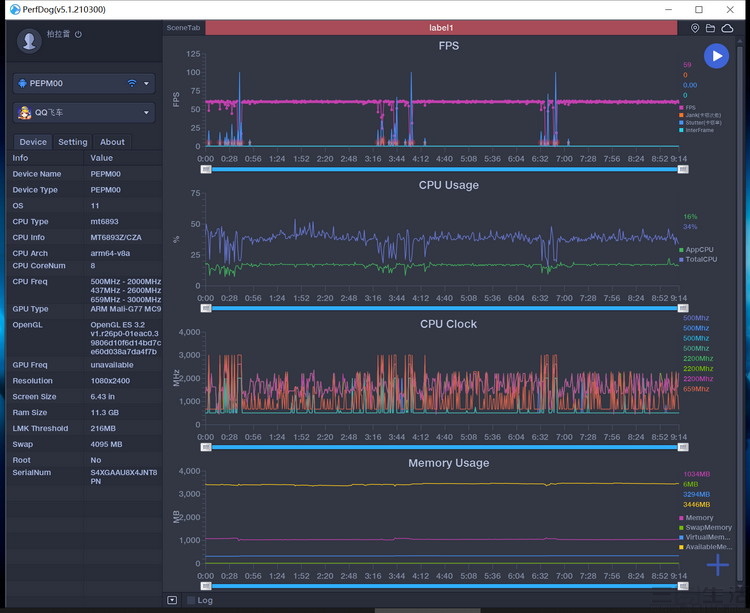Image resolution: width=750 pixels, height=613 pixels.
Task: Toggle InterFrame legend series
Action: point(696,130)
